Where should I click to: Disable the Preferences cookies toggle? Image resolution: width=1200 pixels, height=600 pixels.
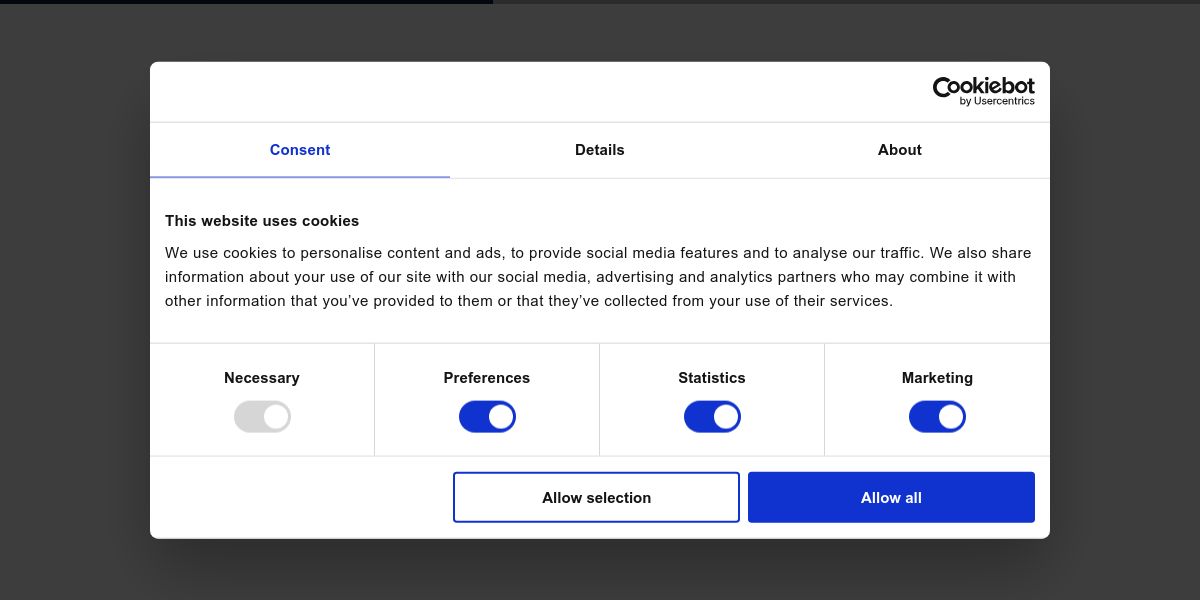[x=487, y=417]
